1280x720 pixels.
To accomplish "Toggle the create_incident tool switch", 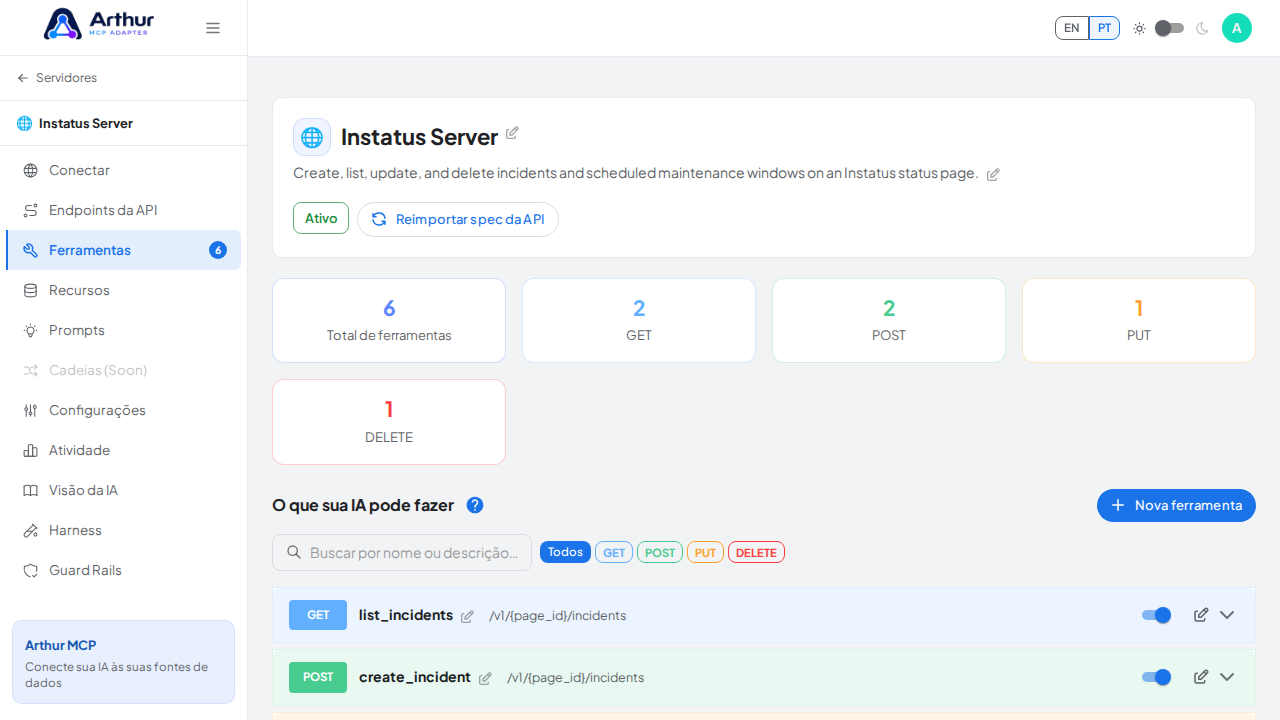I will click(x=1157, y=677).
